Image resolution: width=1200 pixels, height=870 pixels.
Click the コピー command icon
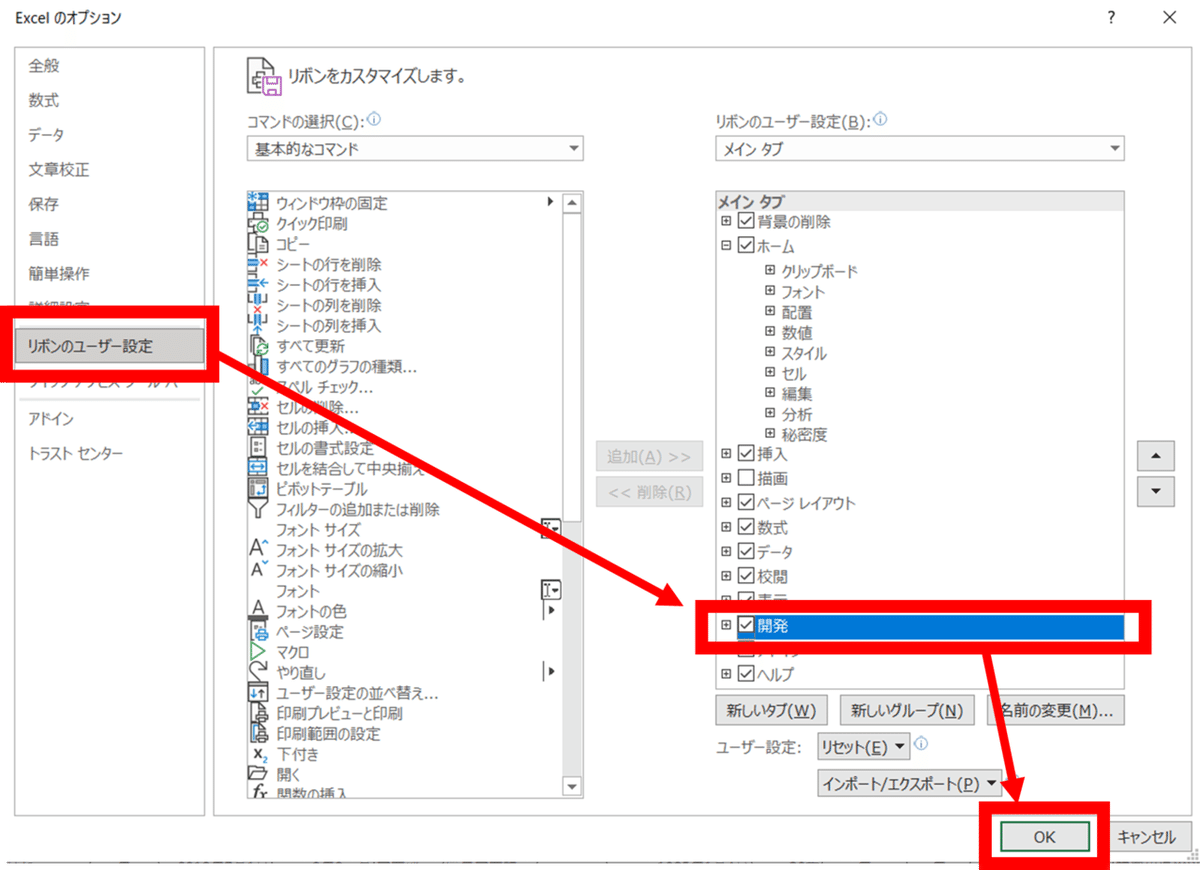257,244
